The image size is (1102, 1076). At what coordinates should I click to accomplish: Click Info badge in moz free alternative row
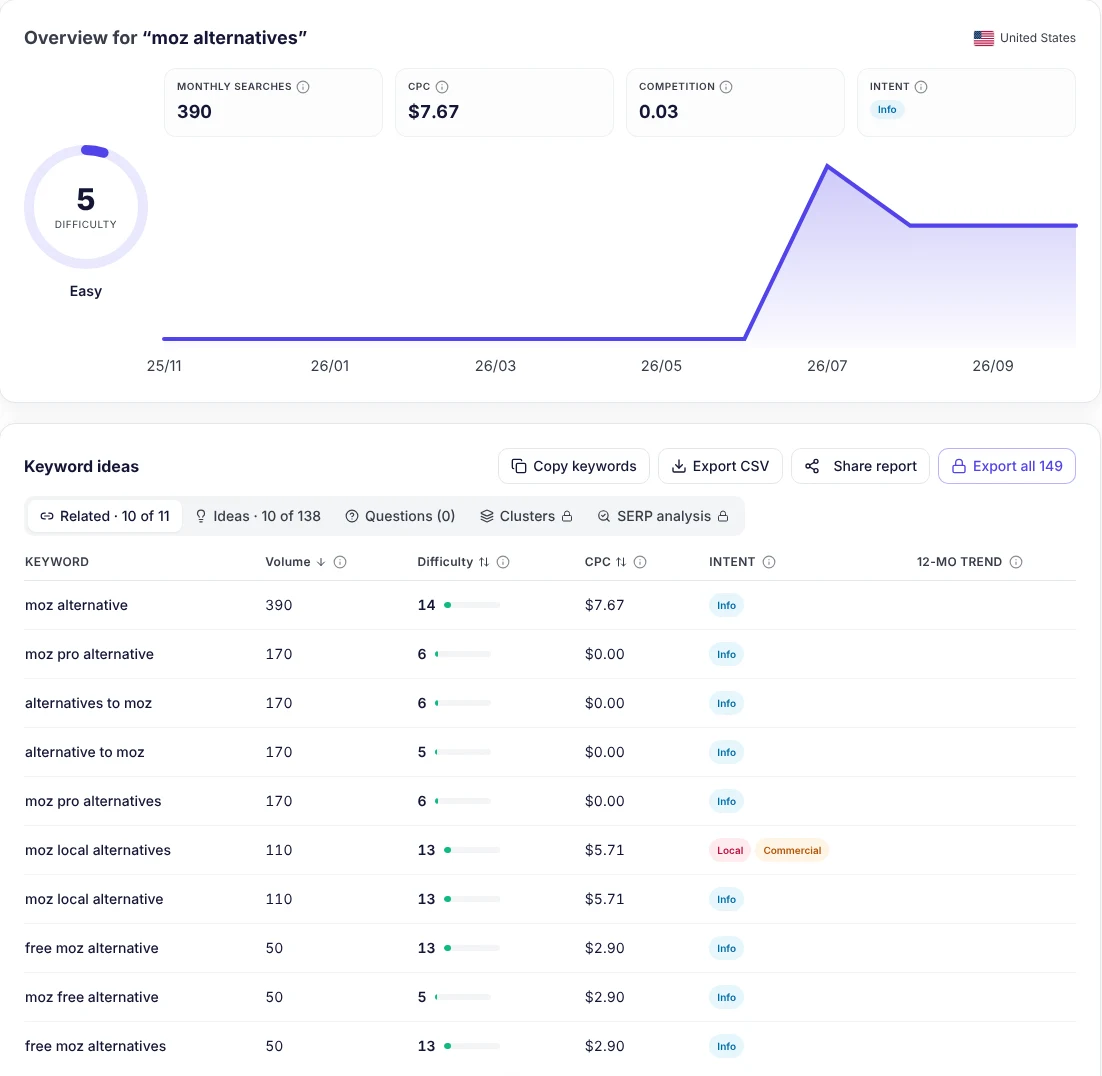[x=726, y=997]
